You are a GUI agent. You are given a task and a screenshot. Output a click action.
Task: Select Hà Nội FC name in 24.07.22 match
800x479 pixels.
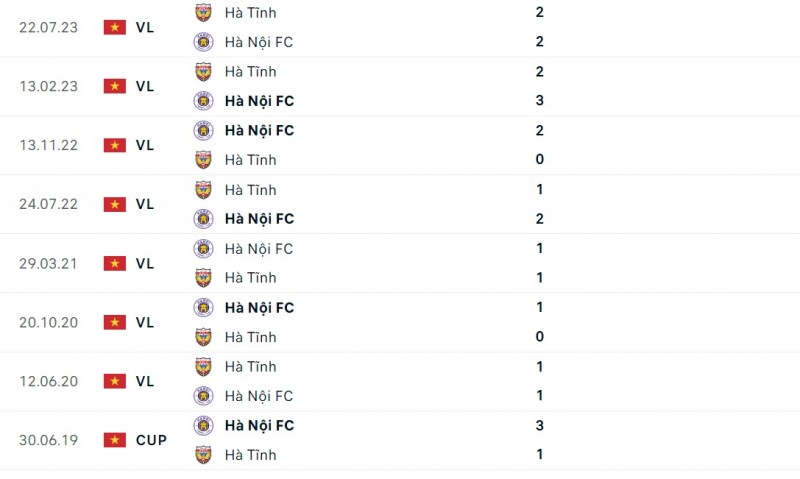click(x=259, y=218)
